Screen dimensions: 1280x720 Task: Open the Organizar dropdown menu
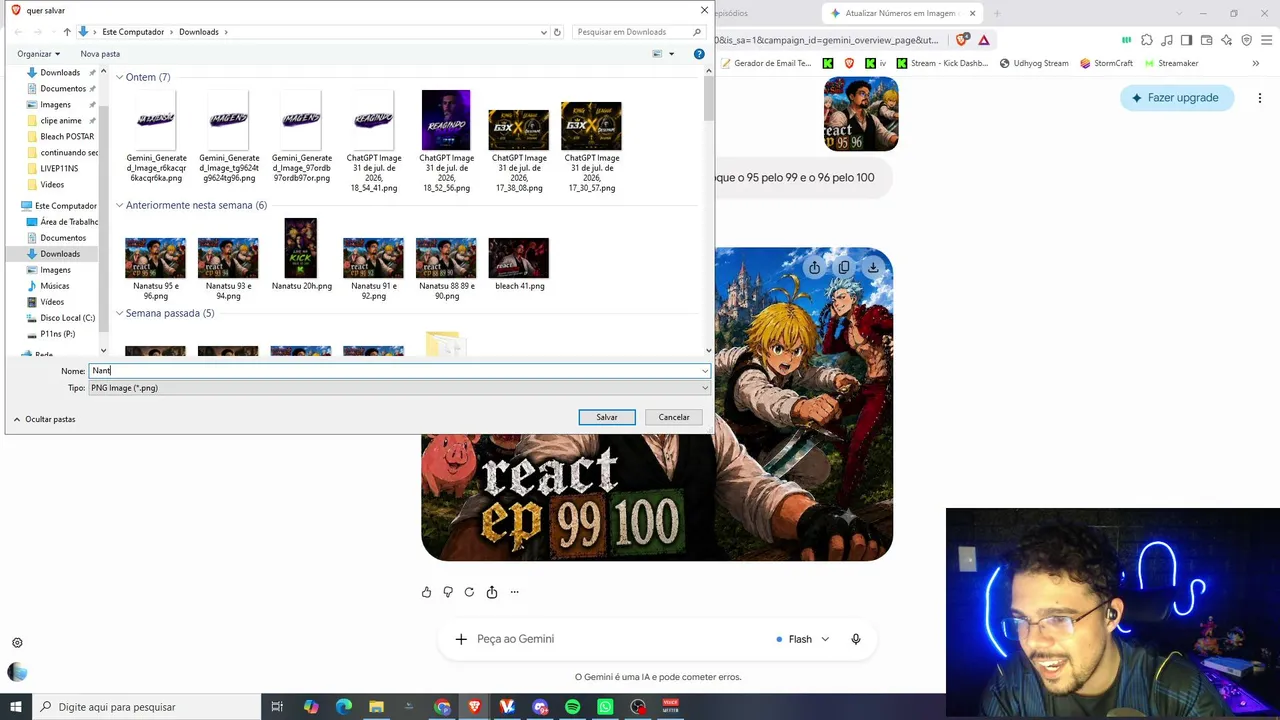tap(39, 54)
